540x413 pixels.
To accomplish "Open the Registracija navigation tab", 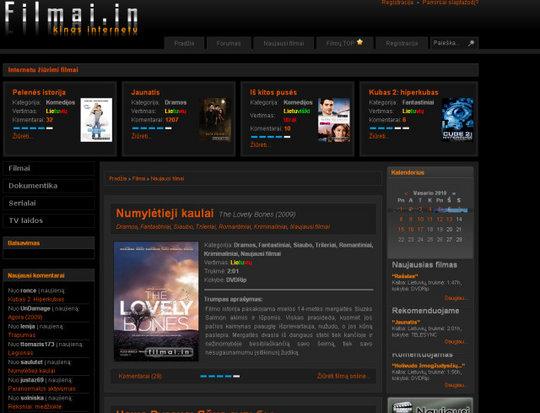I will 402,43.
